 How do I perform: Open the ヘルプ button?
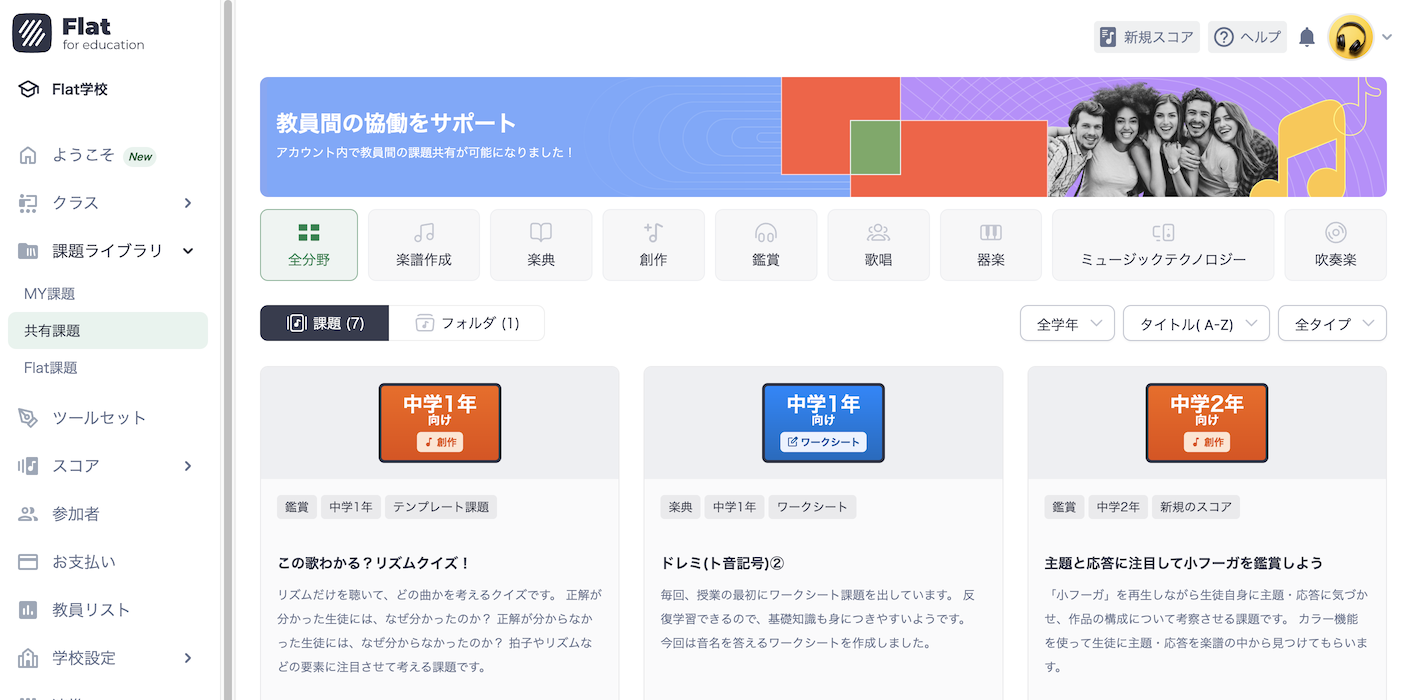(1247, 37)
